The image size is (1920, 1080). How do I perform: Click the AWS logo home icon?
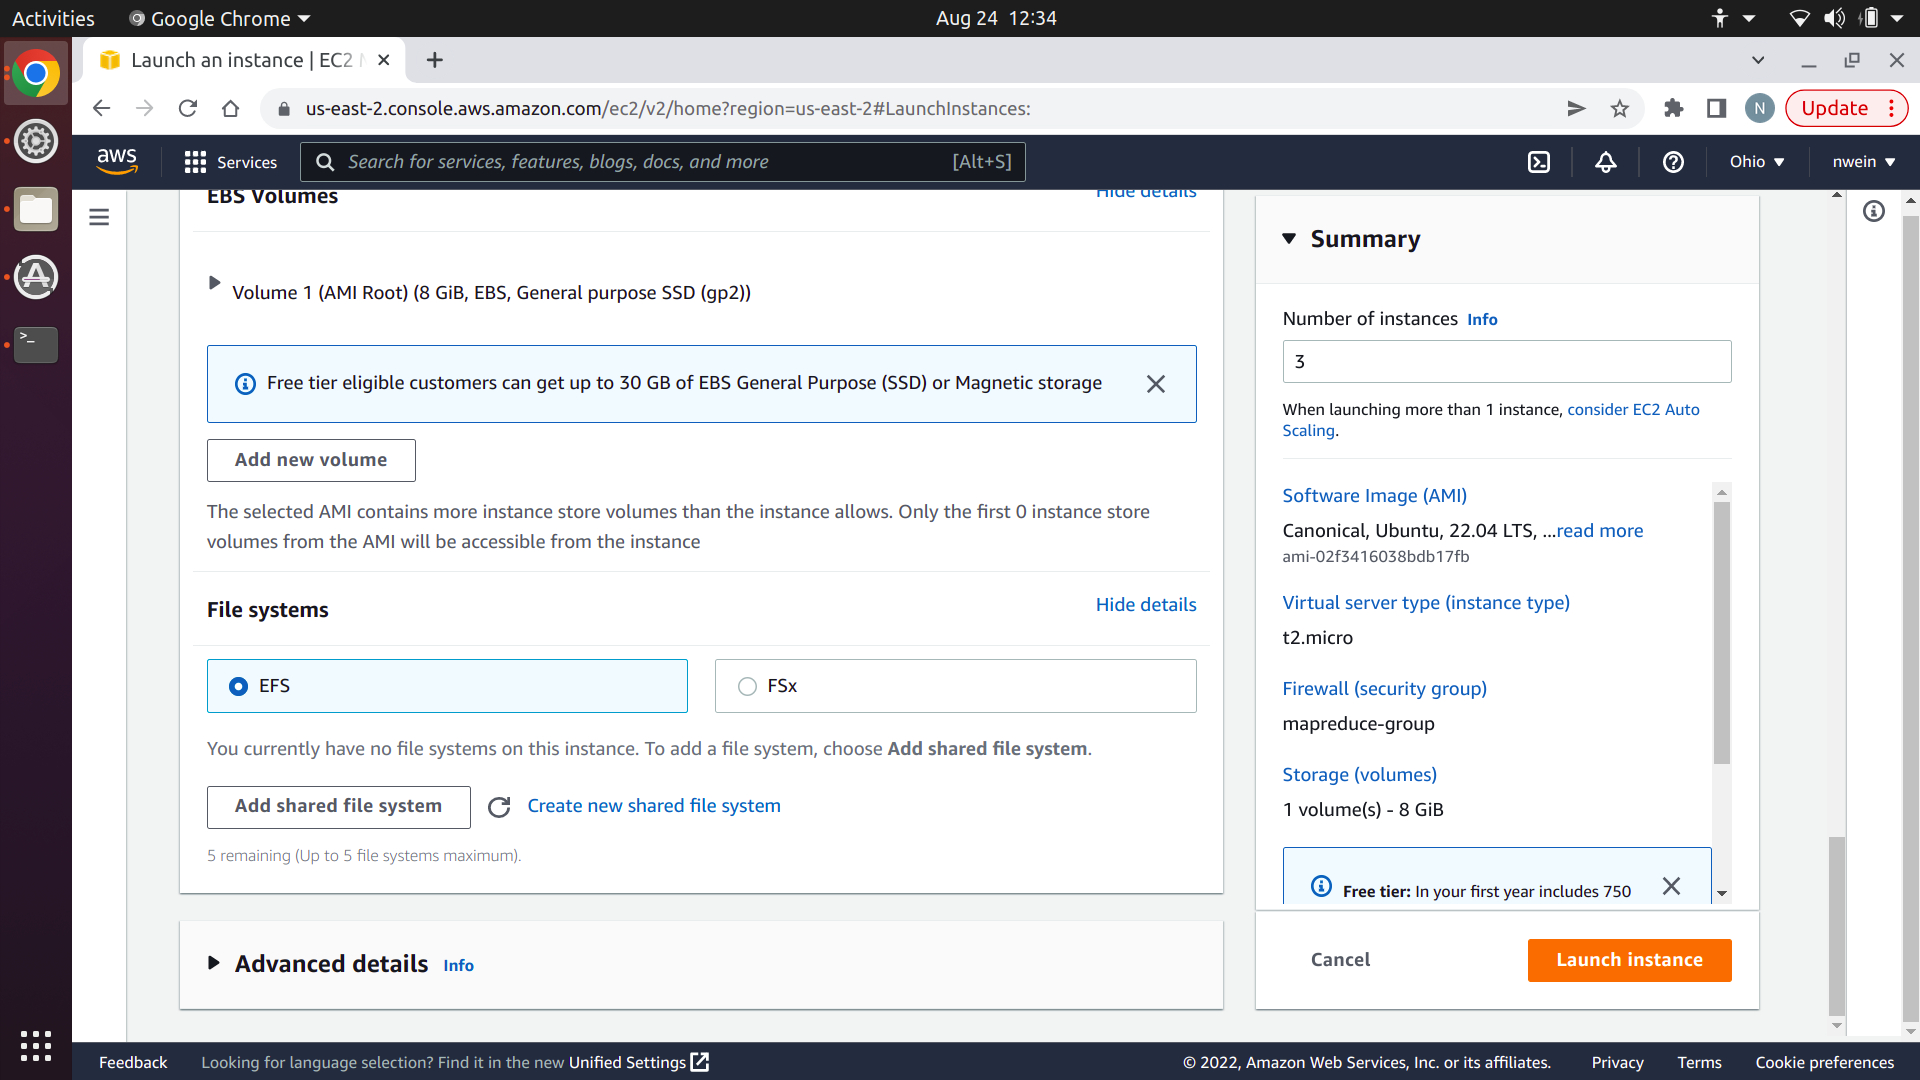[x=117, y=161]
